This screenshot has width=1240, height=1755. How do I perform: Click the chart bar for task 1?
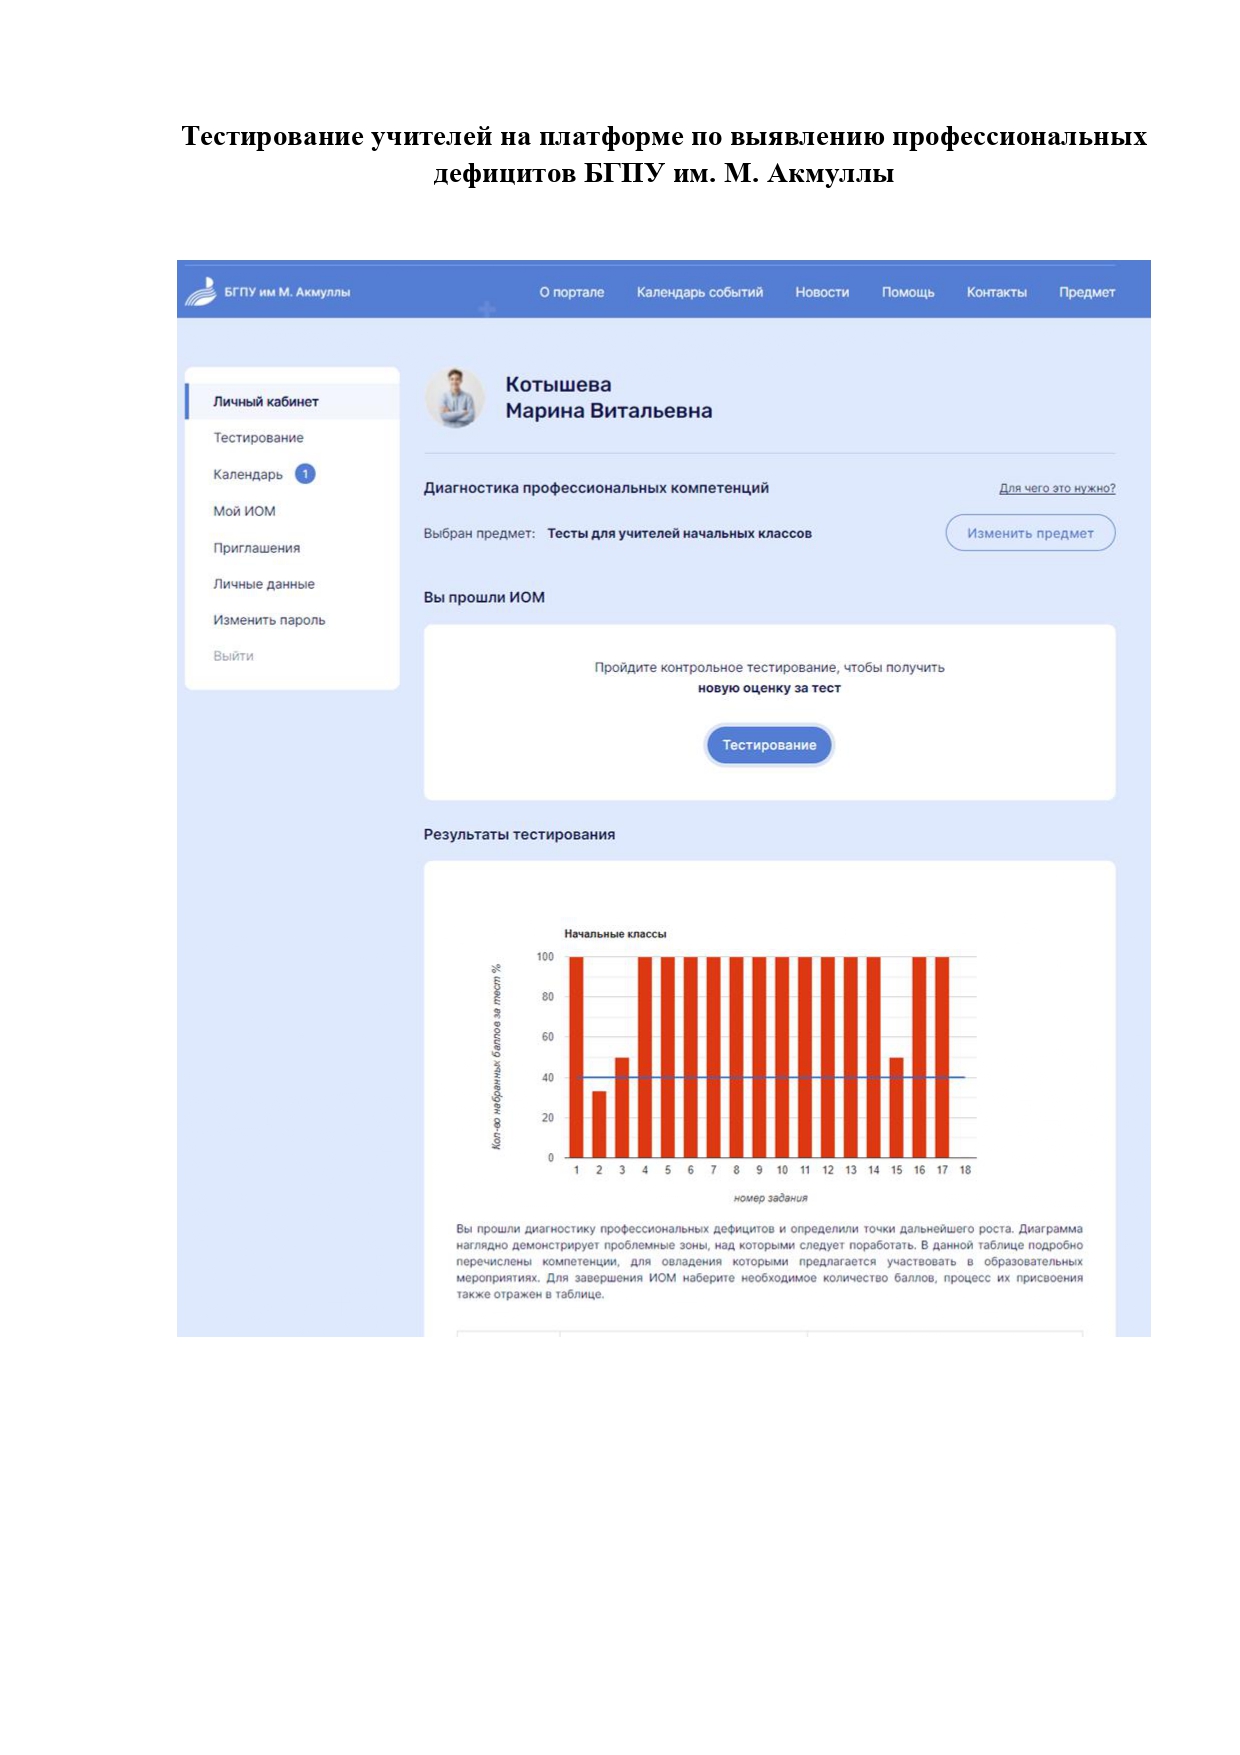[x=576, y=1057]
